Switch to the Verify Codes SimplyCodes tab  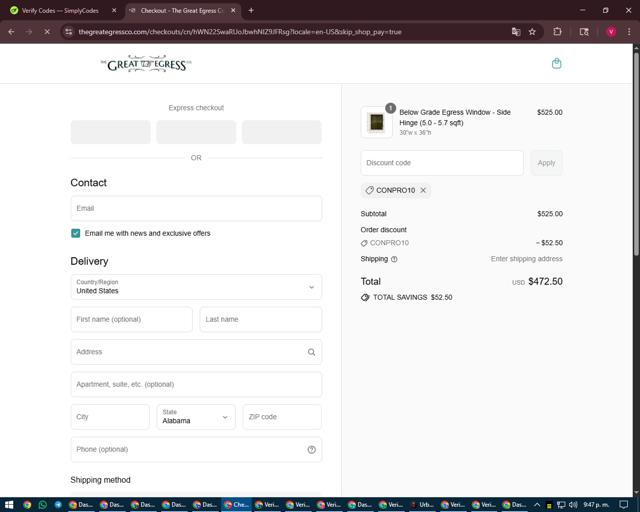point(60,11)
